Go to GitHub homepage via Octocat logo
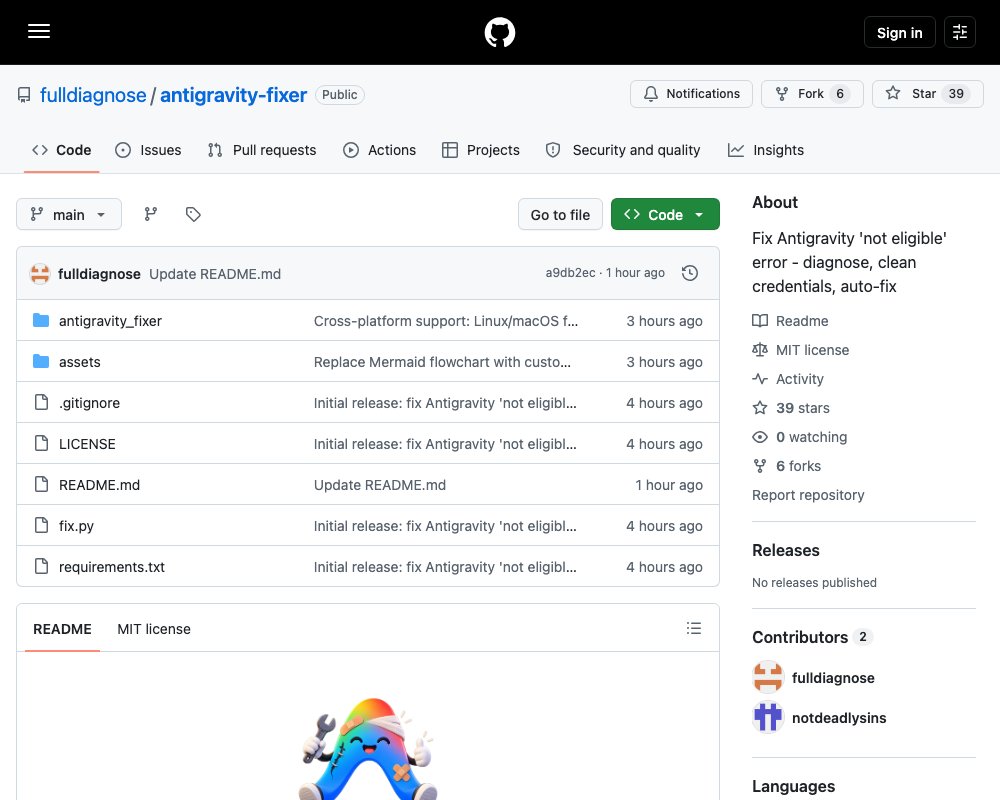 pyautogui.click(x=500, y=32)
